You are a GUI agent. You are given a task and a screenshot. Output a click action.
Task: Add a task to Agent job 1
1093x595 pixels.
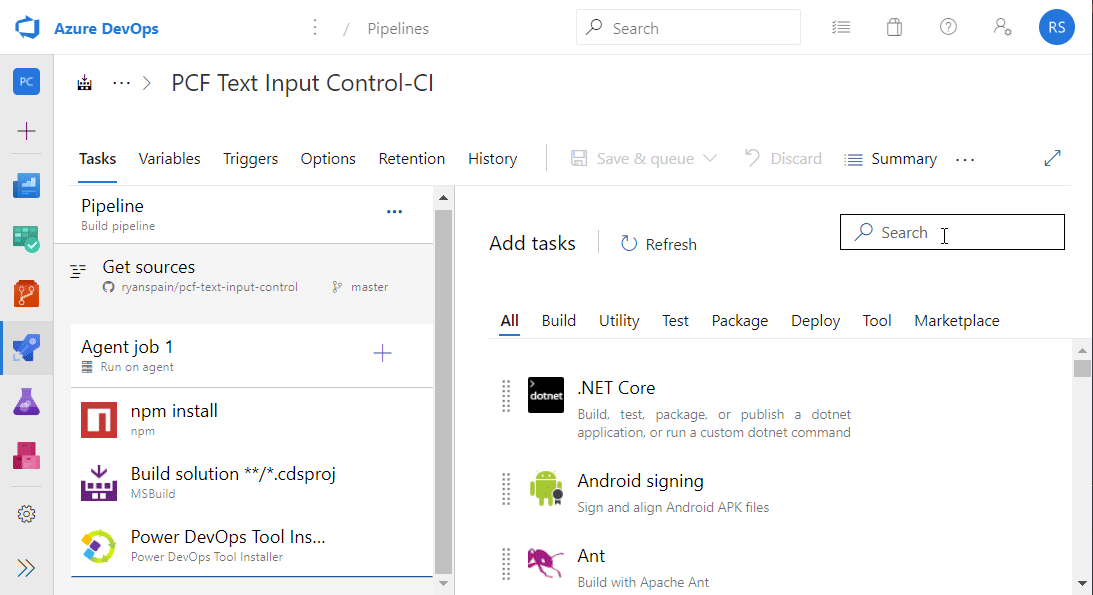[383, 353]
